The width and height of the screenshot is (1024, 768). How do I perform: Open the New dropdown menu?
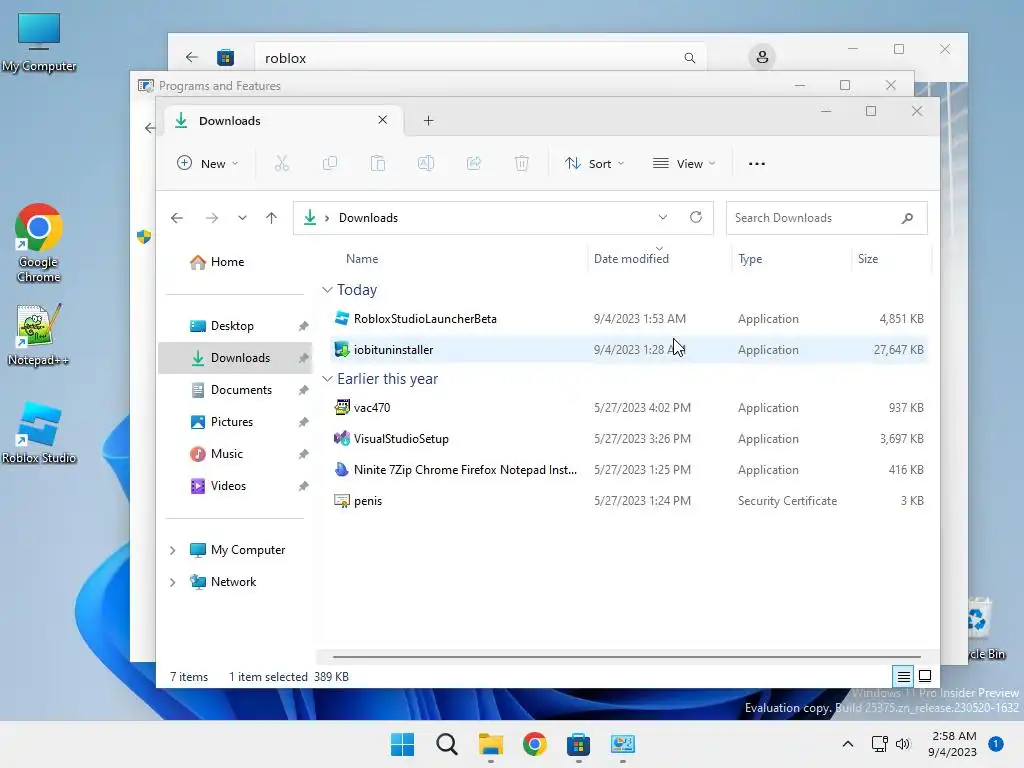[x=208, y=163]
